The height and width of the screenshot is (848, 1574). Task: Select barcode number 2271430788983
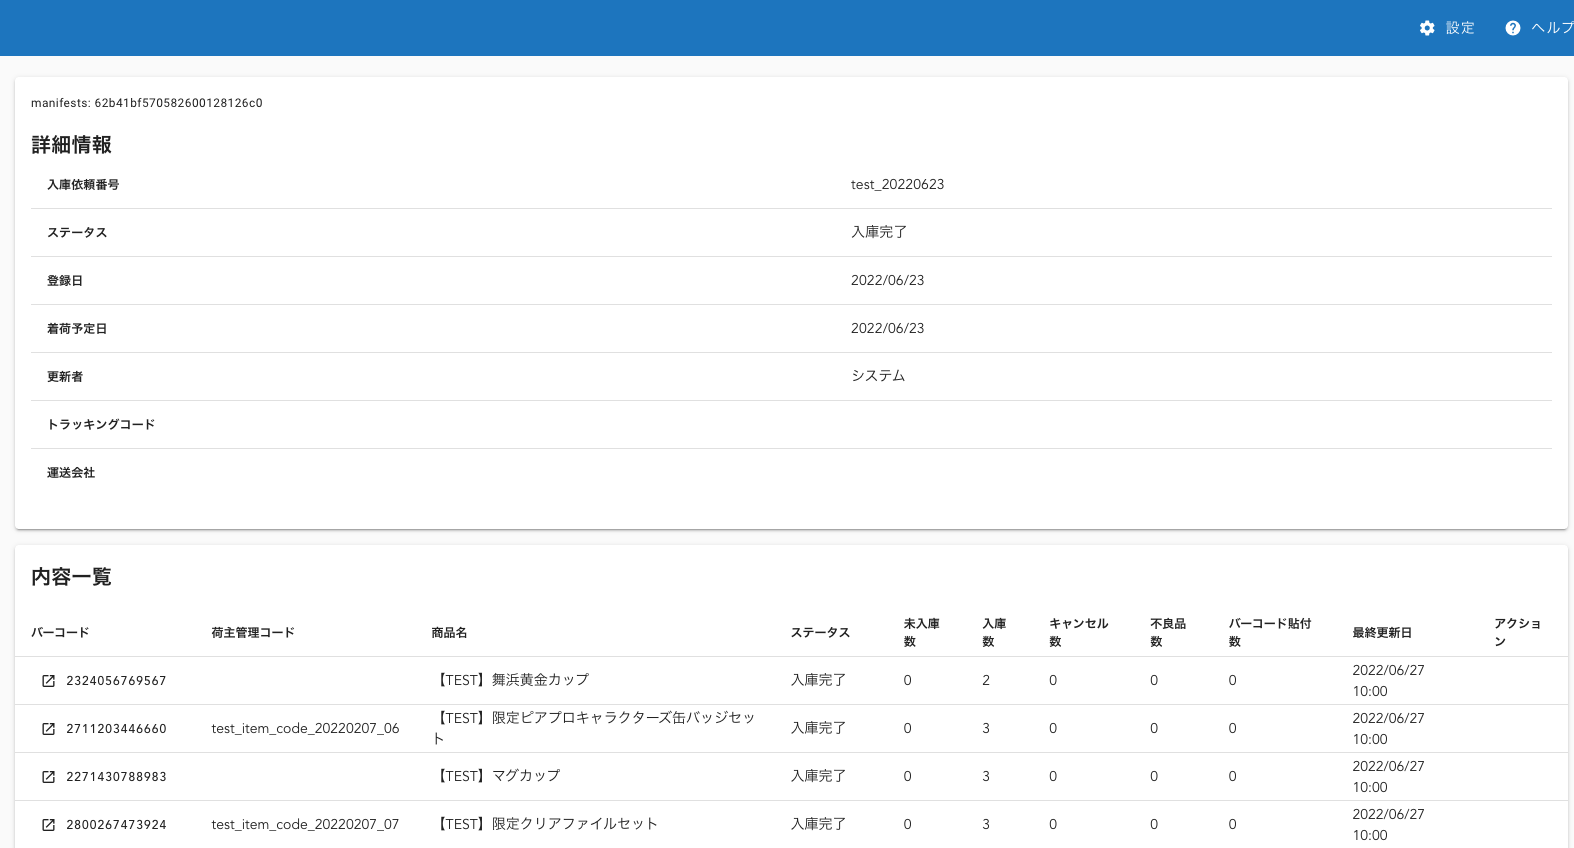(116, 777)
